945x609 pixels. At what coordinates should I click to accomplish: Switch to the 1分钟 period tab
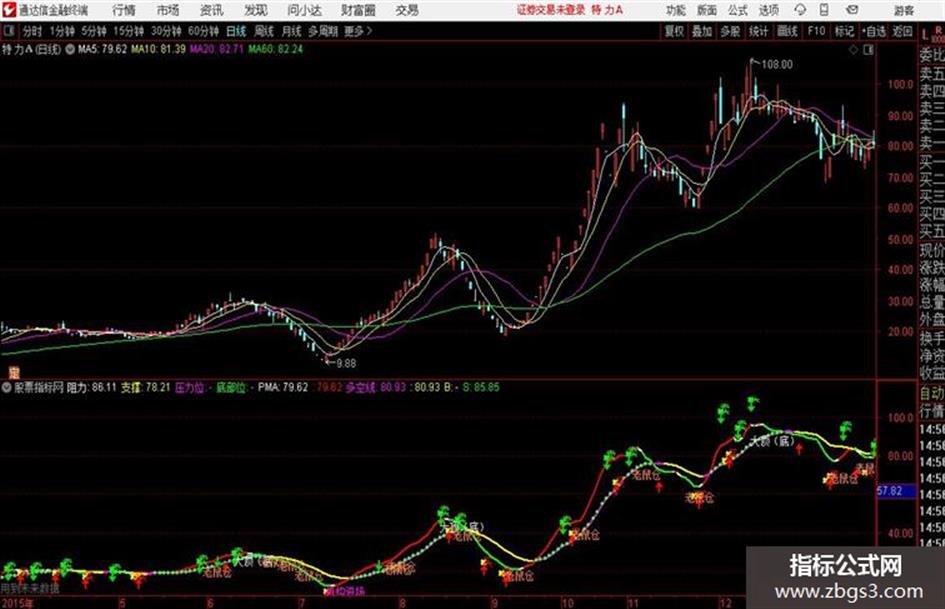point(62,31)
